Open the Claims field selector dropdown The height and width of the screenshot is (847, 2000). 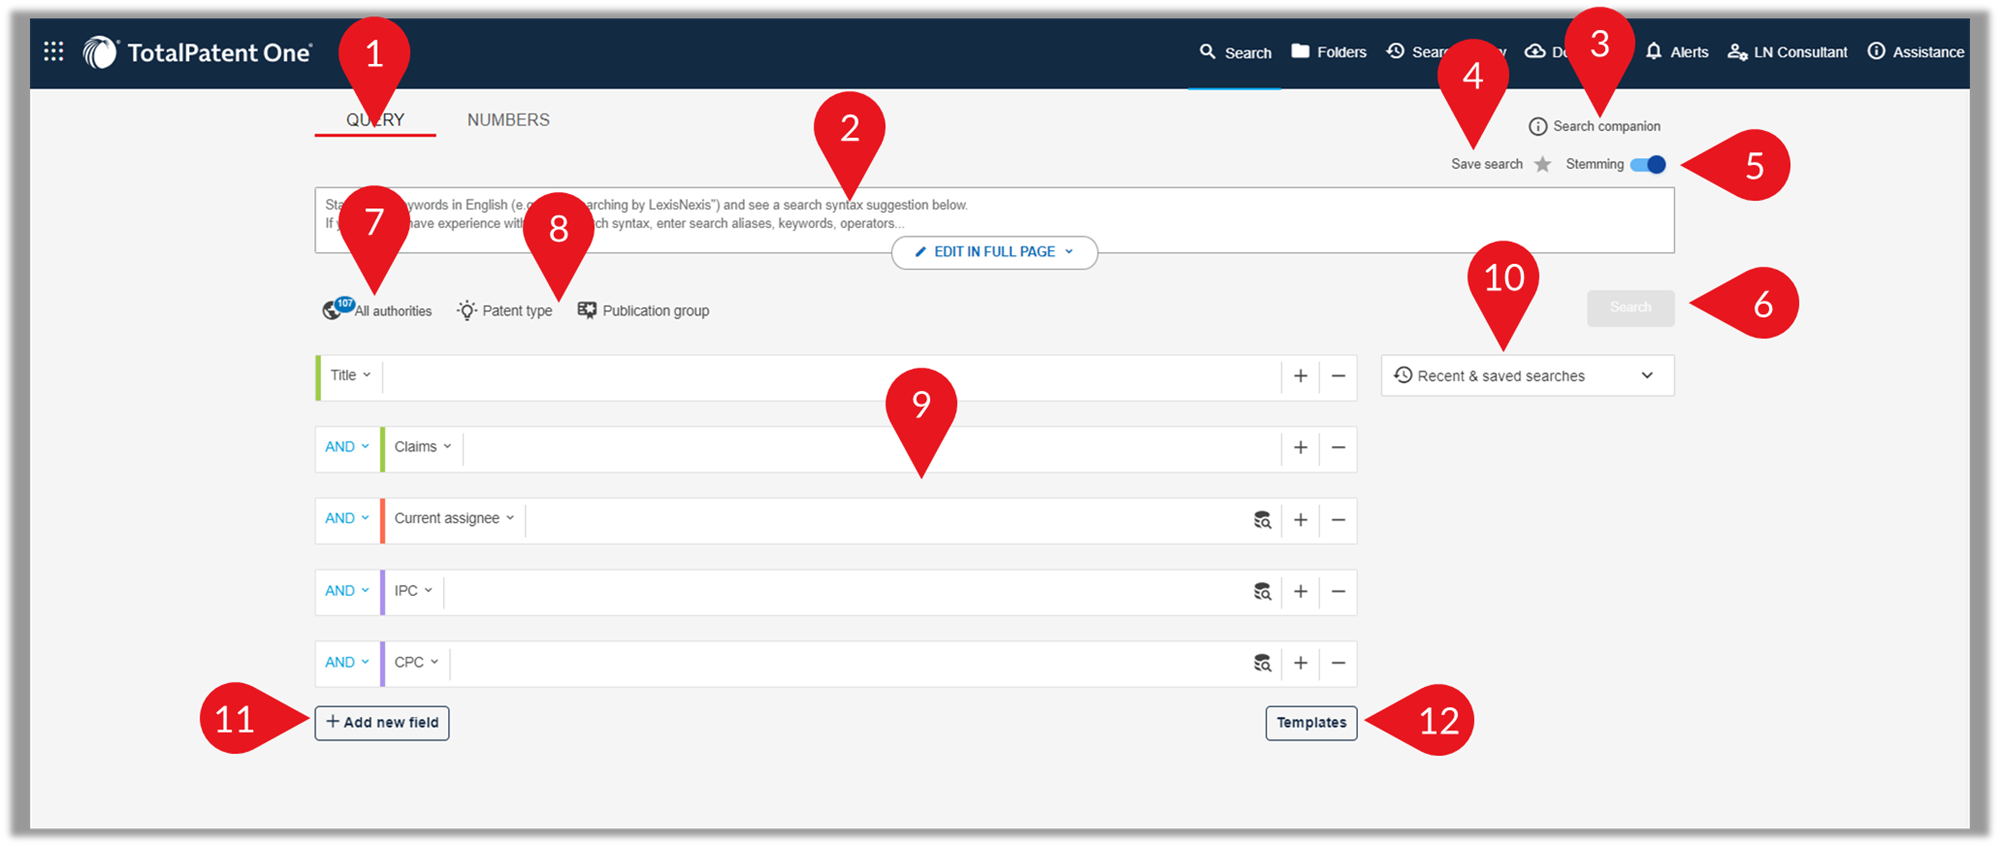point(423,447)
